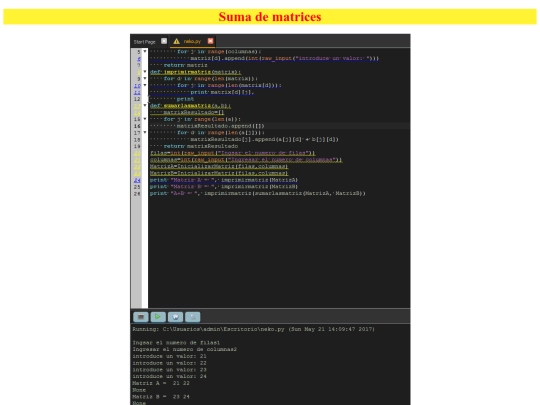Collapse the fold arrow at line 9
The width and height of the screenshot is (540, 405).
[145, 79]
